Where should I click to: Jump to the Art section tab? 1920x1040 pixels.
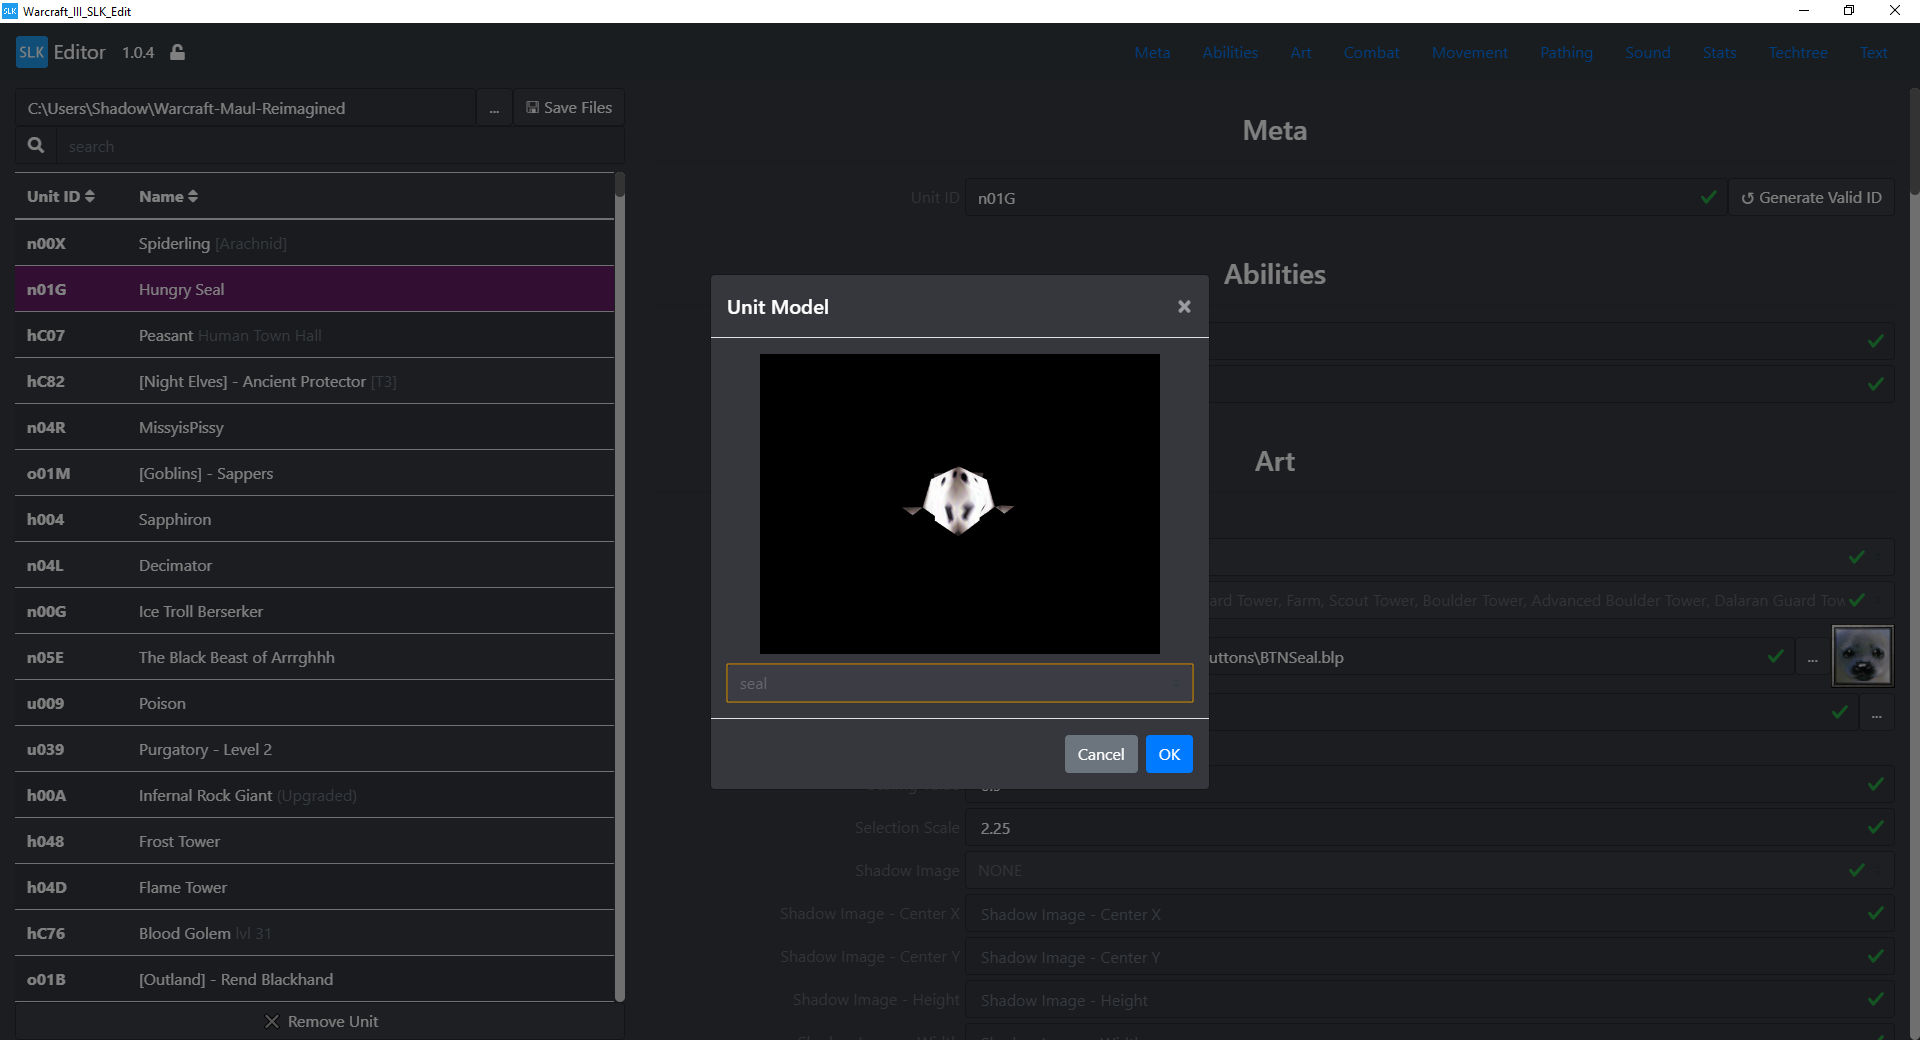click(x=1300, y=52)
